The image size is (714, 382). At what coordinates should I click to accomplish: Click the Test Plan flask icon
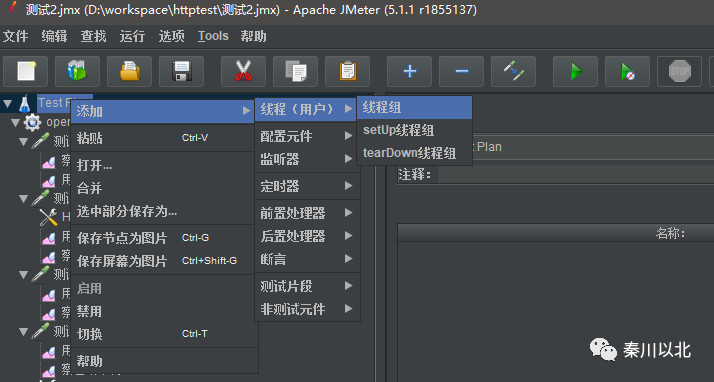25,103
